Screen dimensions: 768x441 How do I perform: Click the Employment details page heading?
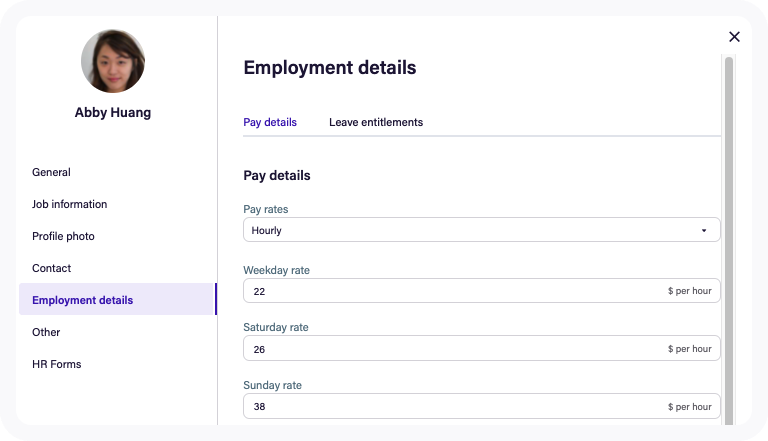click(330, 68)
